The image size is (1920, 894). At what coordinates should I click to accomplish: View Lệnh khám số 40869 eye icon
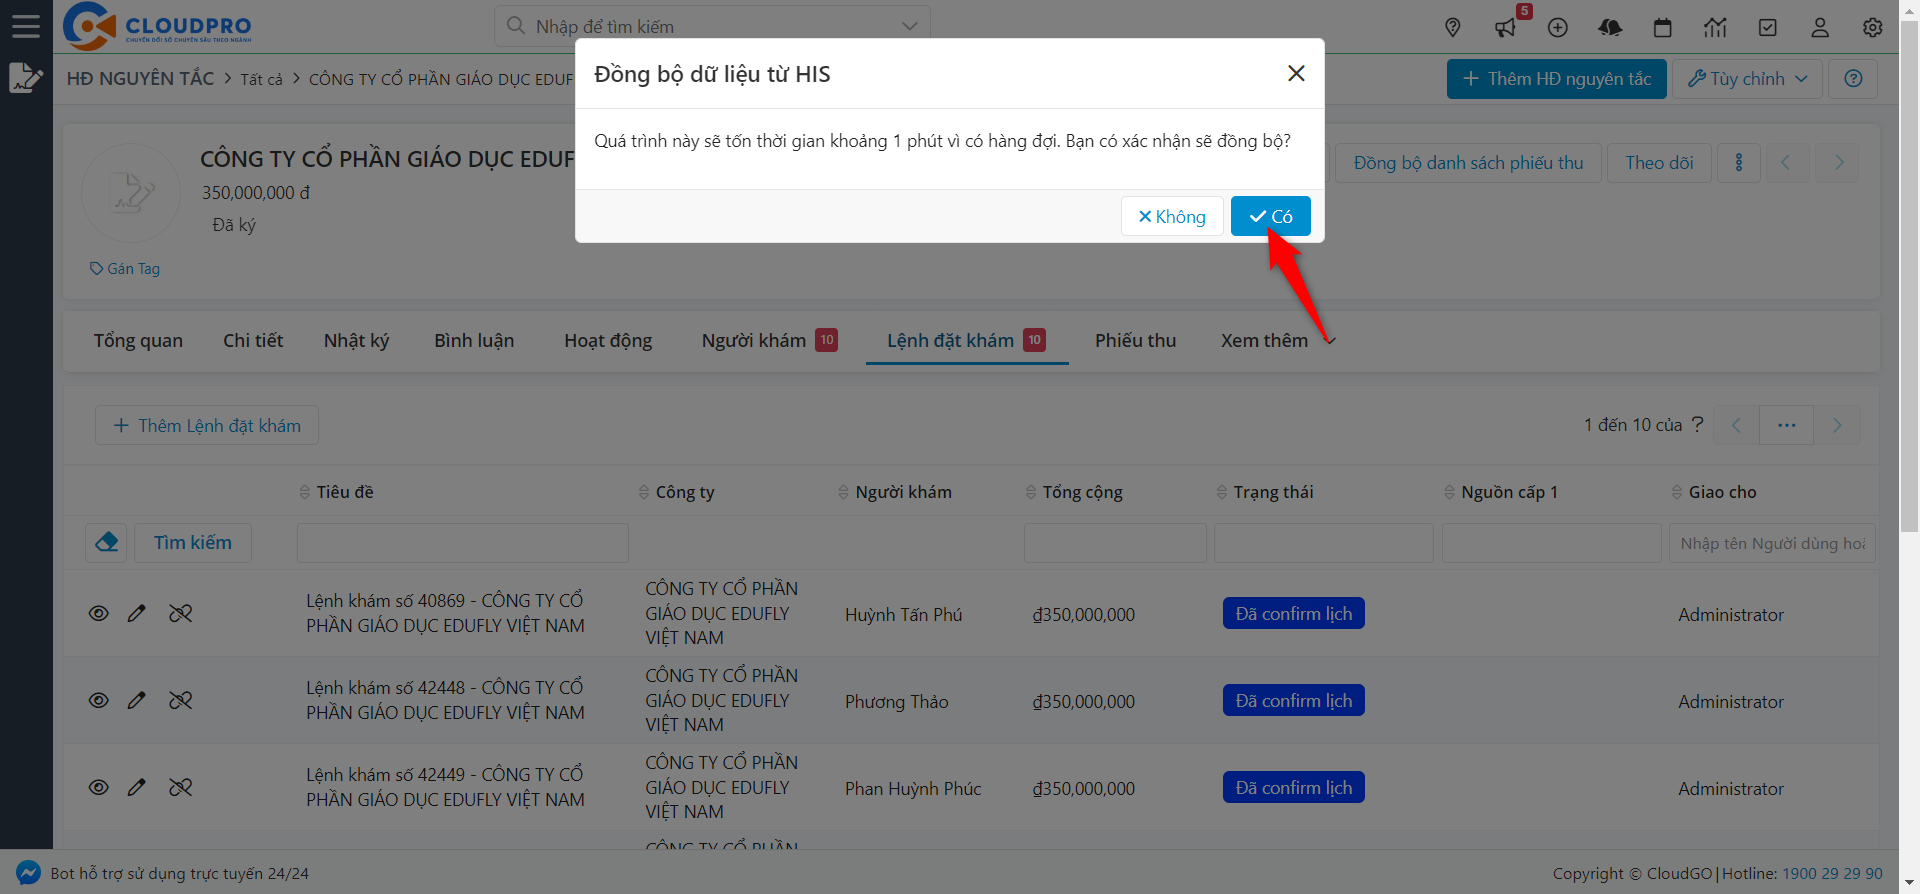tap(98, 613)
